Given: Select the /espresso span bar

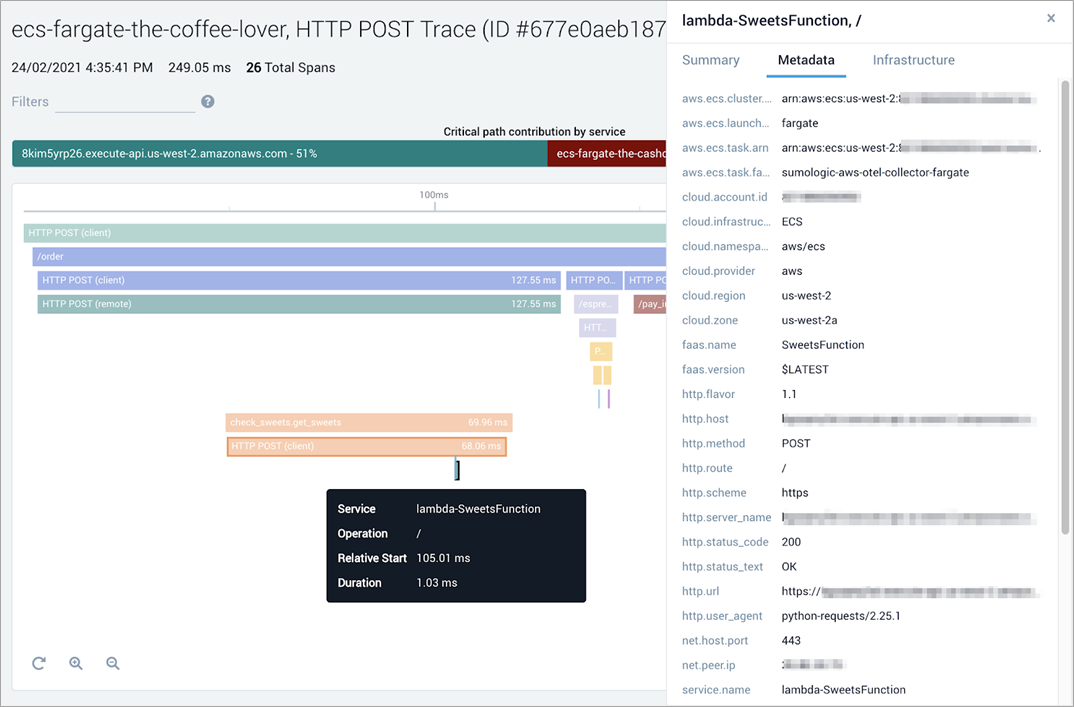Looking at the screenshot, I should coord(596,304).
